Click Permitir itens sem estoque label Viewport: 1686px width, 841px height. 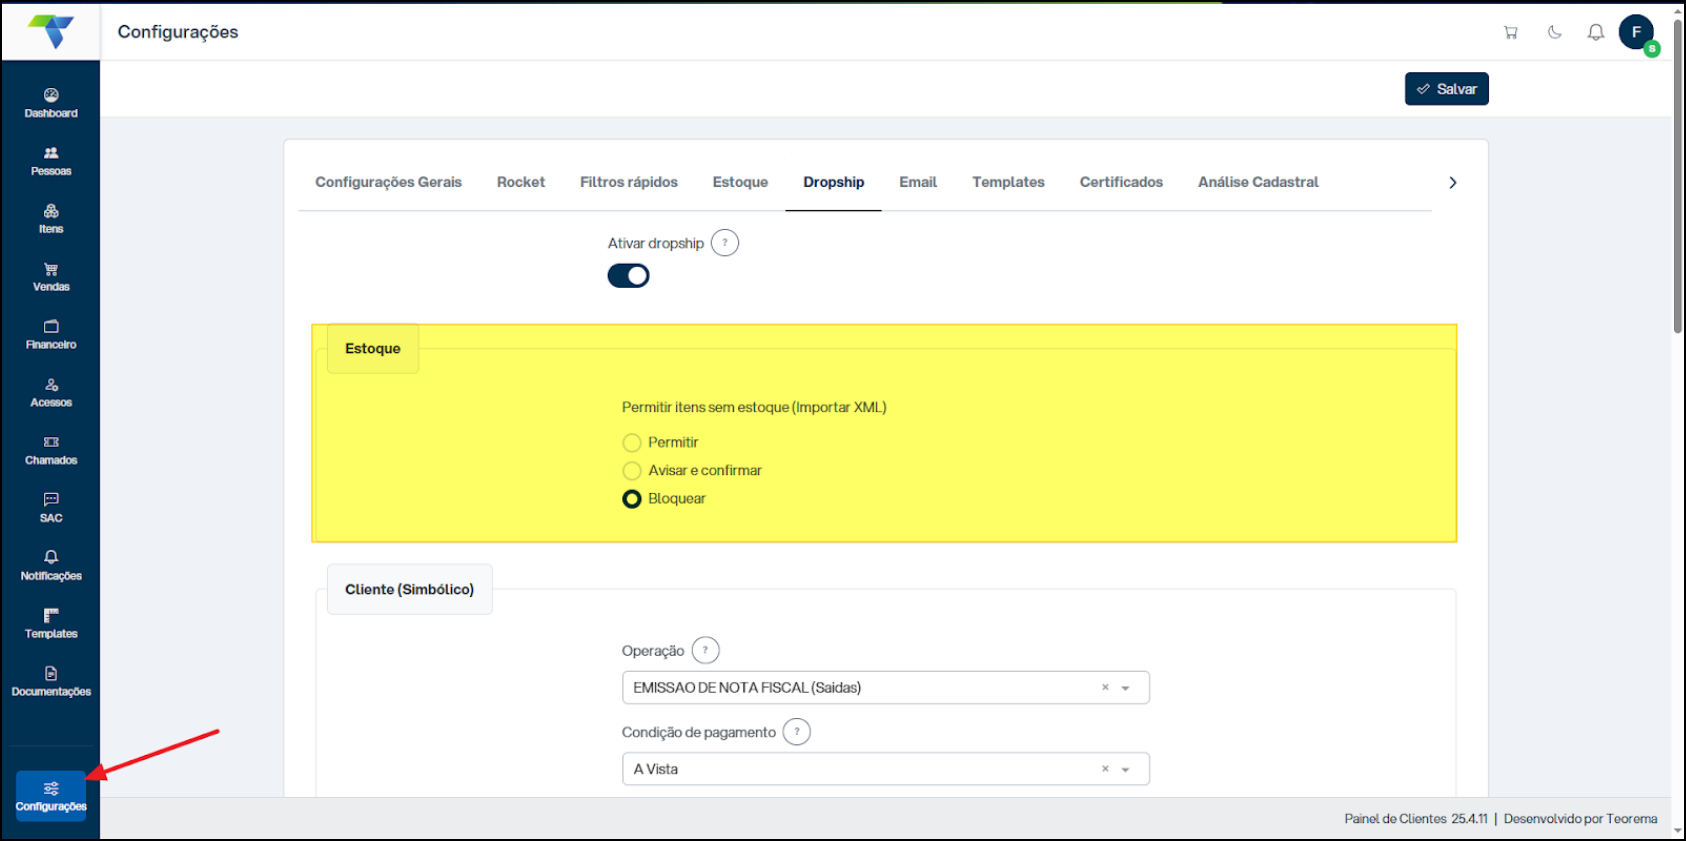coord(754,407)
